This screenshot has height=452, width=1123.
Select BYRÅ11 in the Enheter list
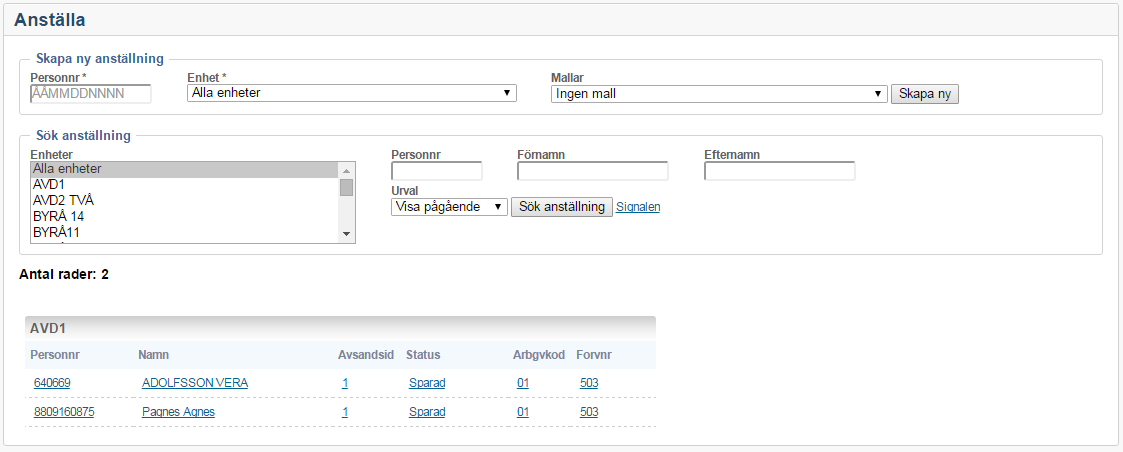185,233
